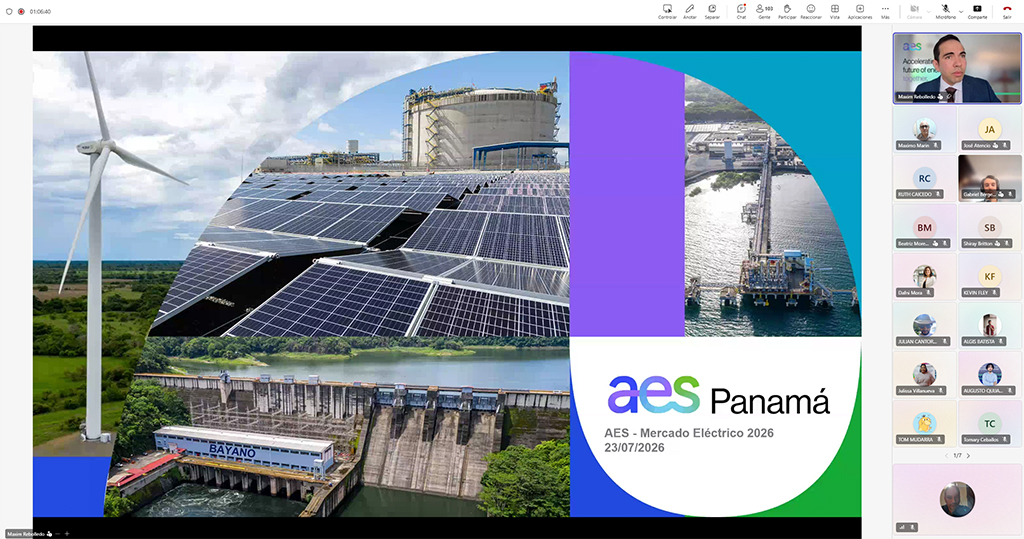
Task: Click the TC avatar initials
Action: [989, 423]
